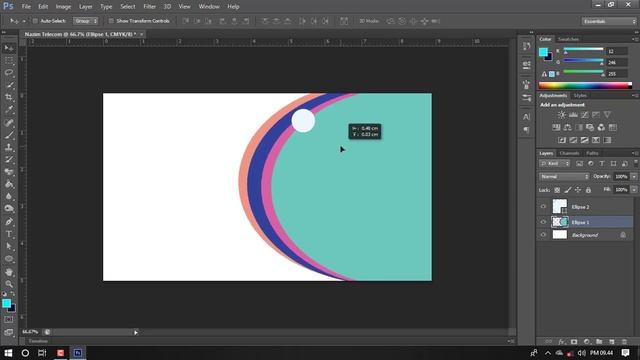Create new group folder icon in Layers panel
Image resolution: width=640 pixels, height=360 pixels.
click(x=599, y=342)
